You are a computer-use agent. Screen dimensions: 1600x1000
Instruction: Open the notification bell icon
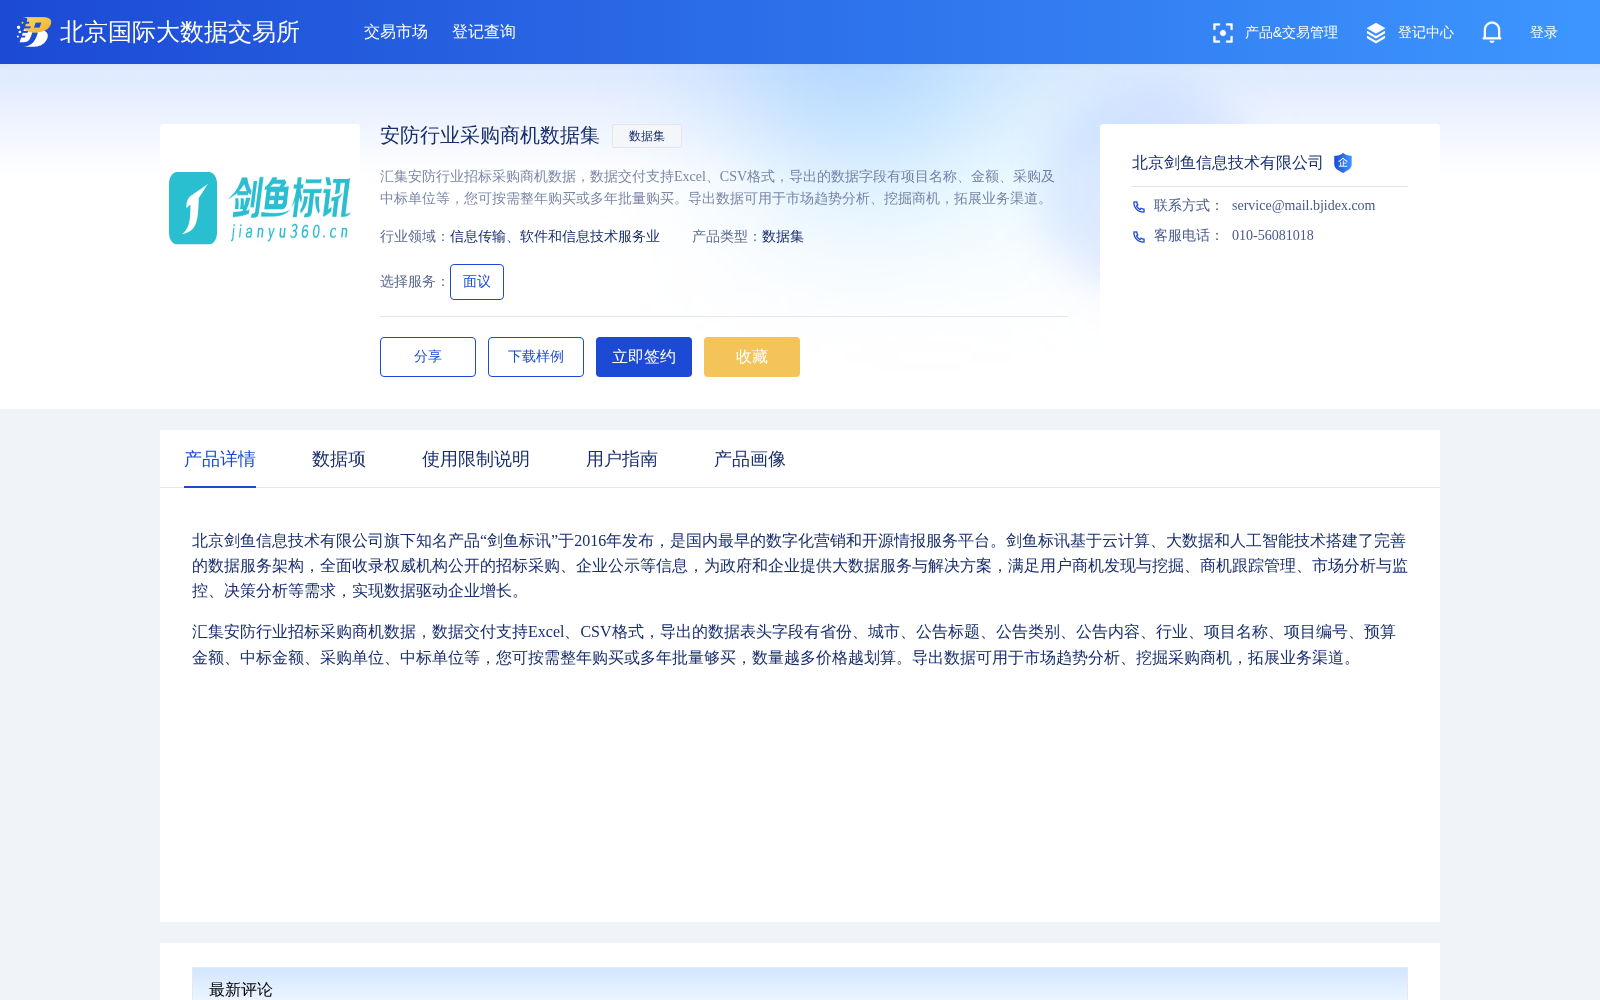1492,32
